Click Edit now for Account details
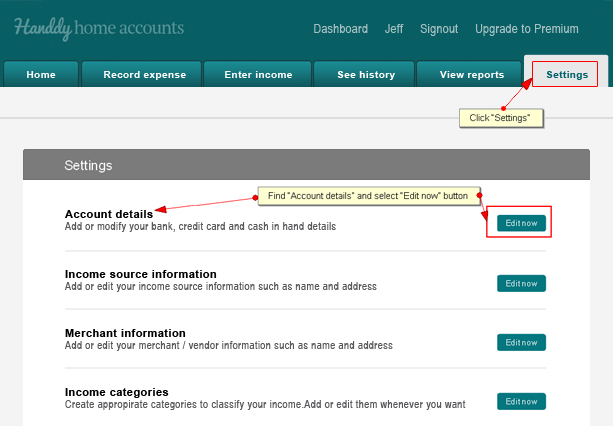 pyautogui.click(x=522, y=223)
